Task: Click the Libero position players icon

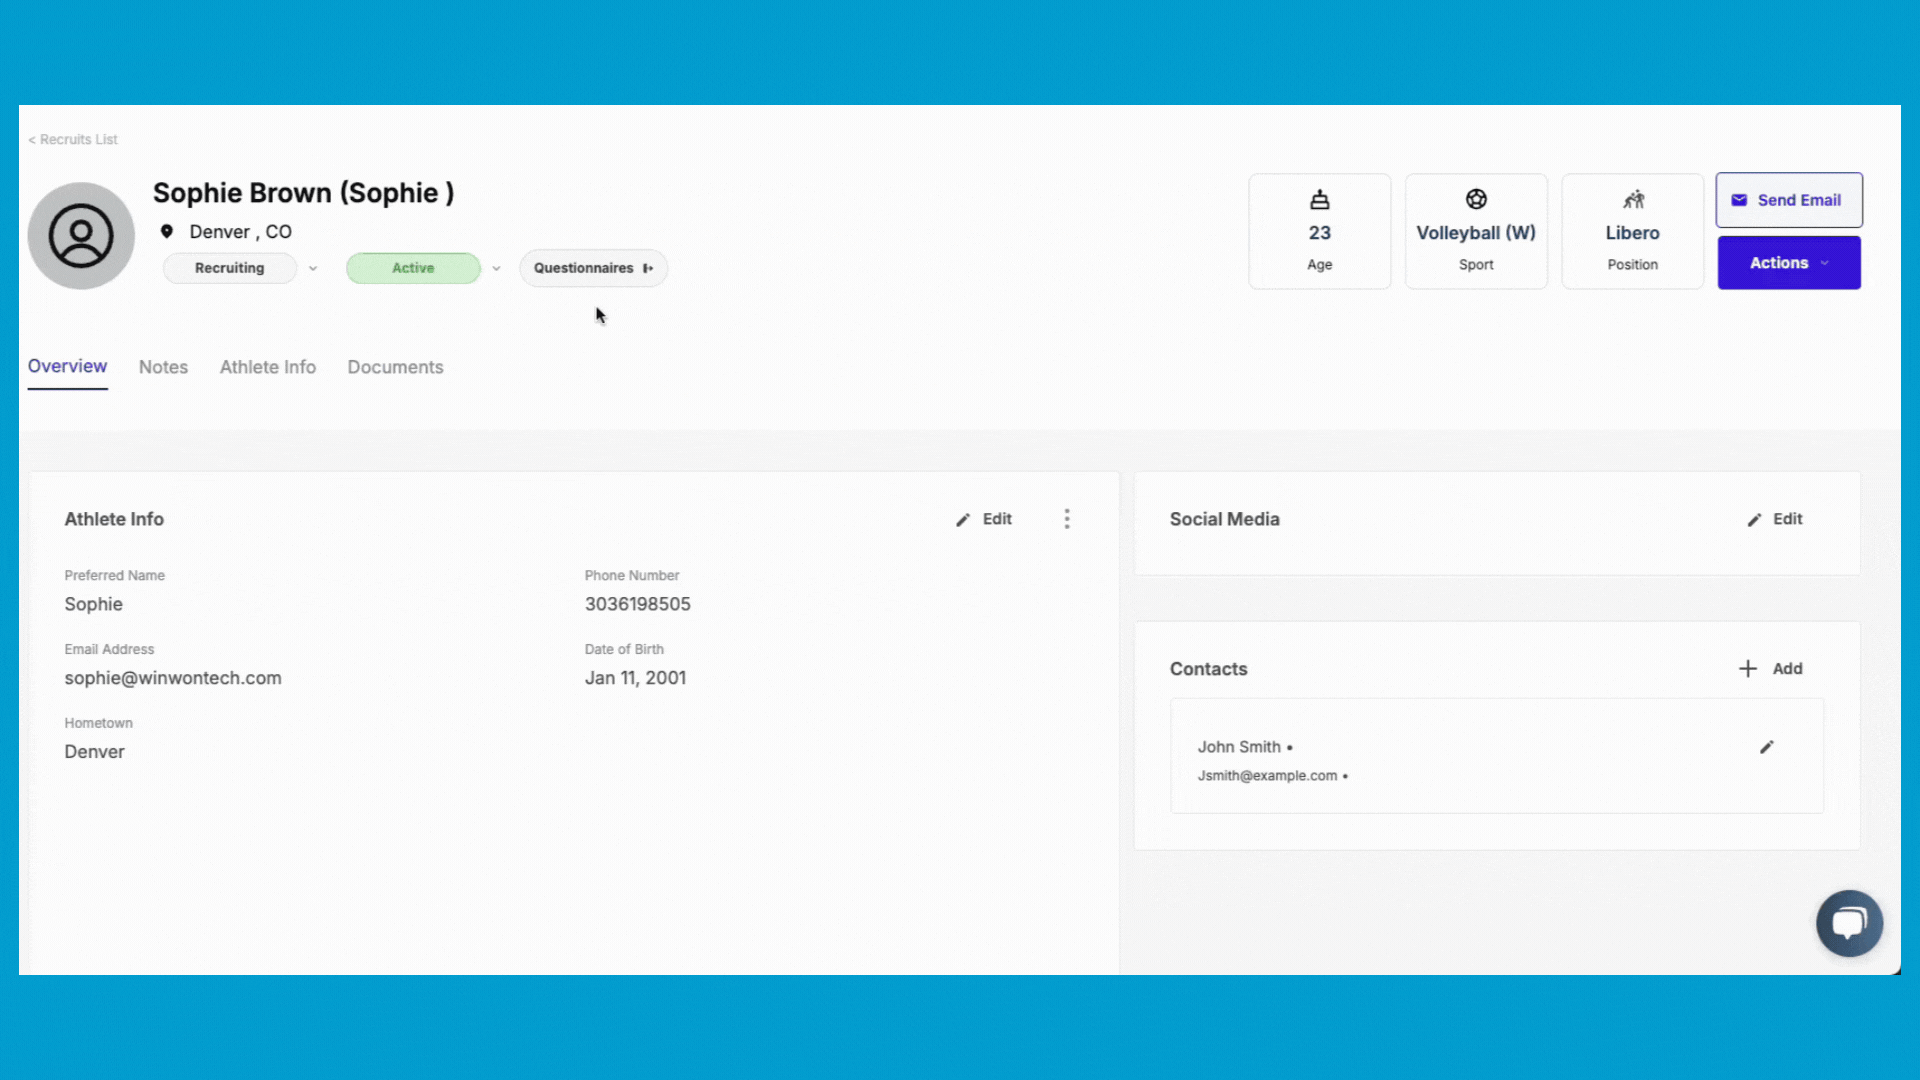Action: pyautogui.click(x=1633, y=200)
